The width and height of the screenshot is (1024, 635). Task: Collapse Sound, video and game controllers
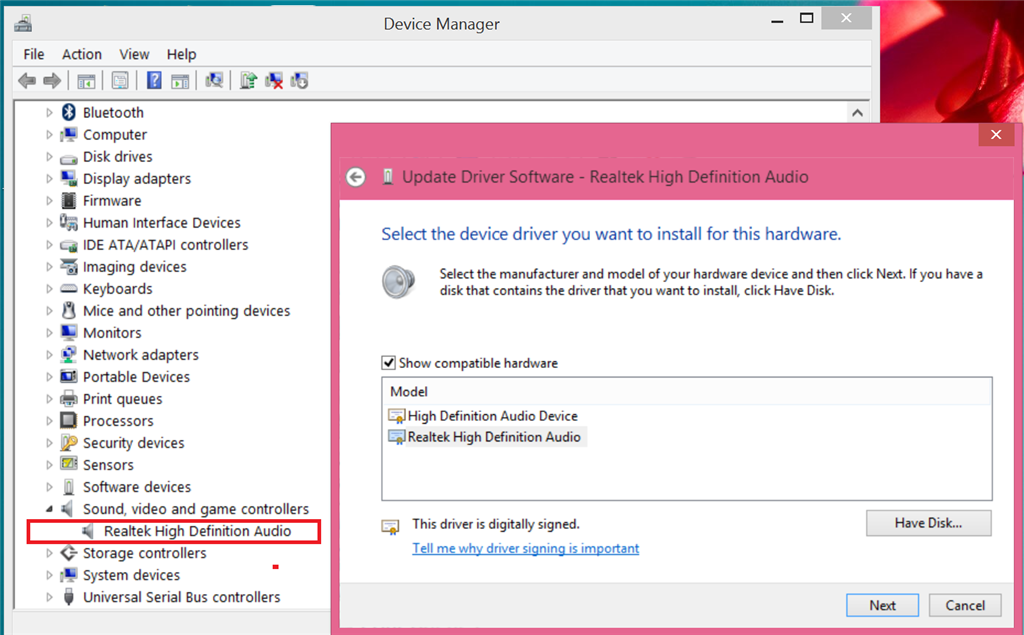click(x=49, y=509)
